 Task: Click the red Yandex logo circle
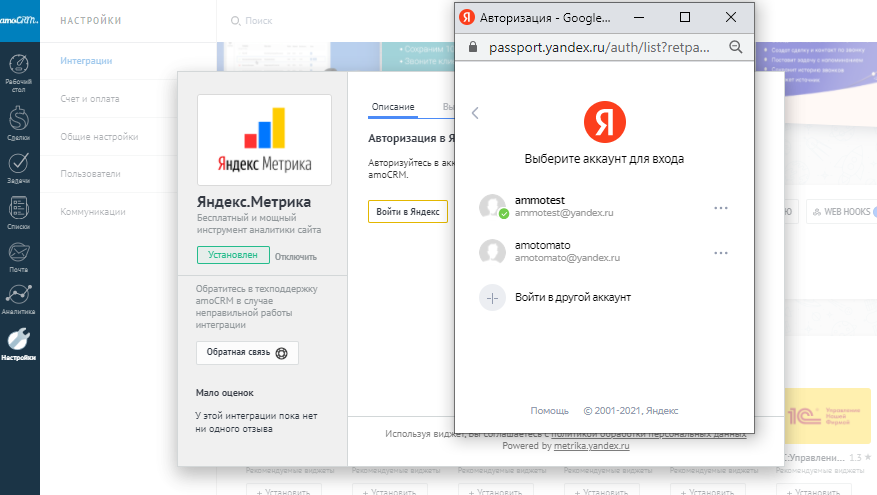coord(605,122)
